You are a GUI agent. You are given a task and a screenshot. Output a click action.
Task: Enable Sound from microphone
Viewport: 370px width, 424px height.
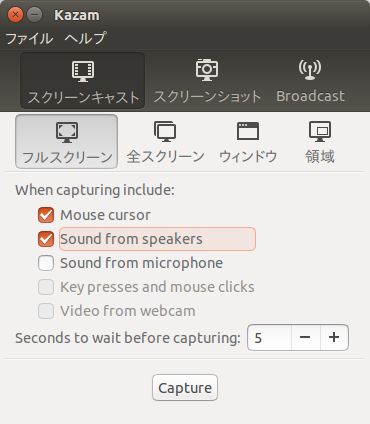coord(46,263)
